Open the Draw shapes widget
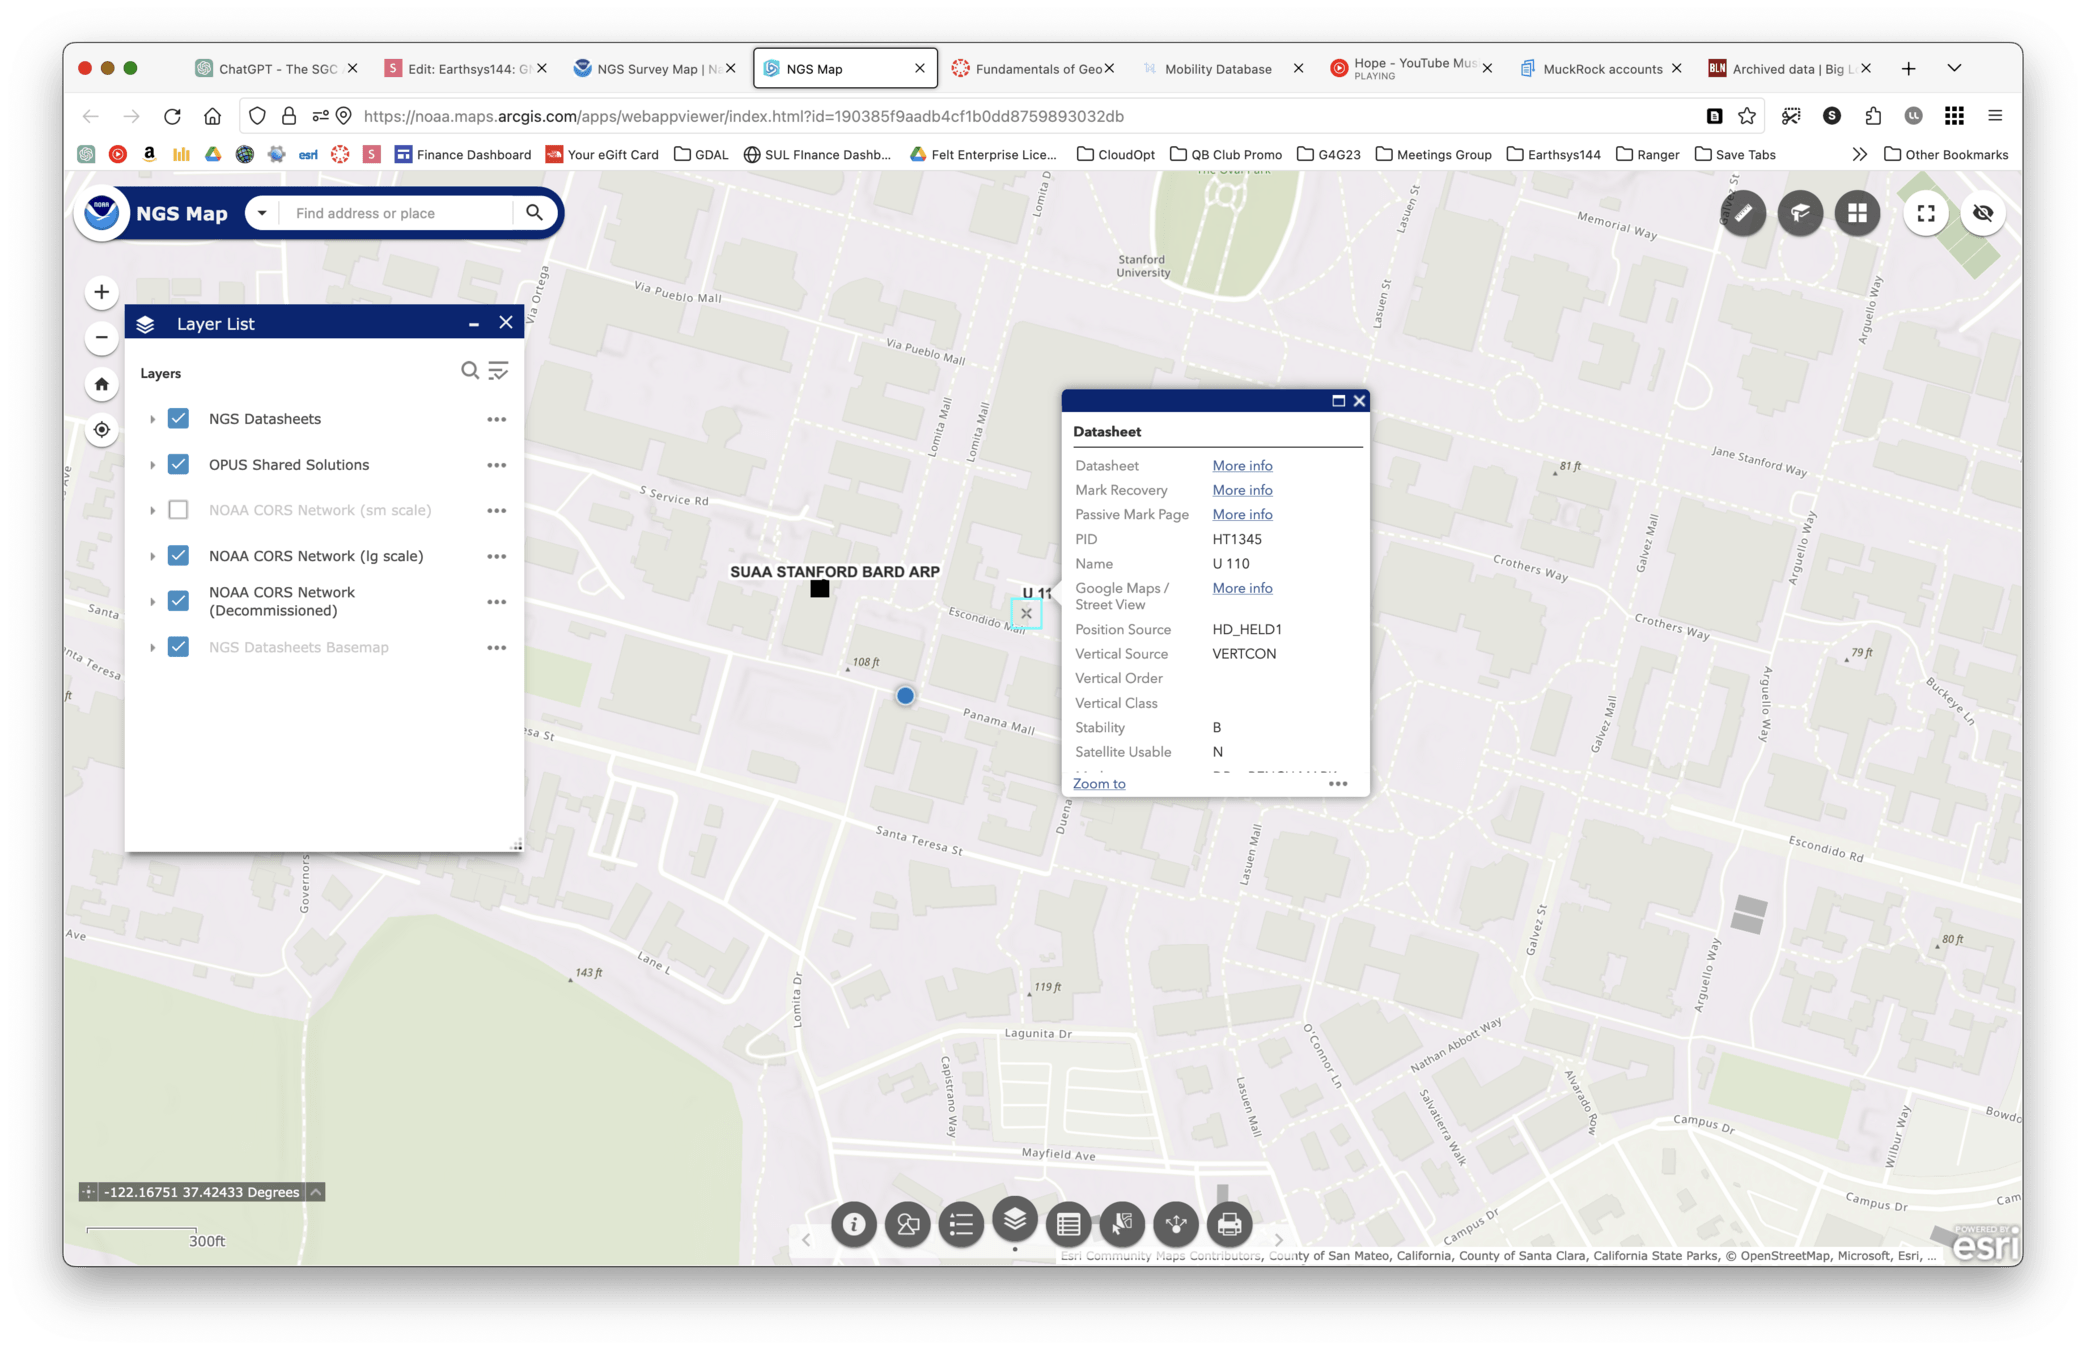The width and height of the screenshot is (2086, 1350). (907, 1224)
